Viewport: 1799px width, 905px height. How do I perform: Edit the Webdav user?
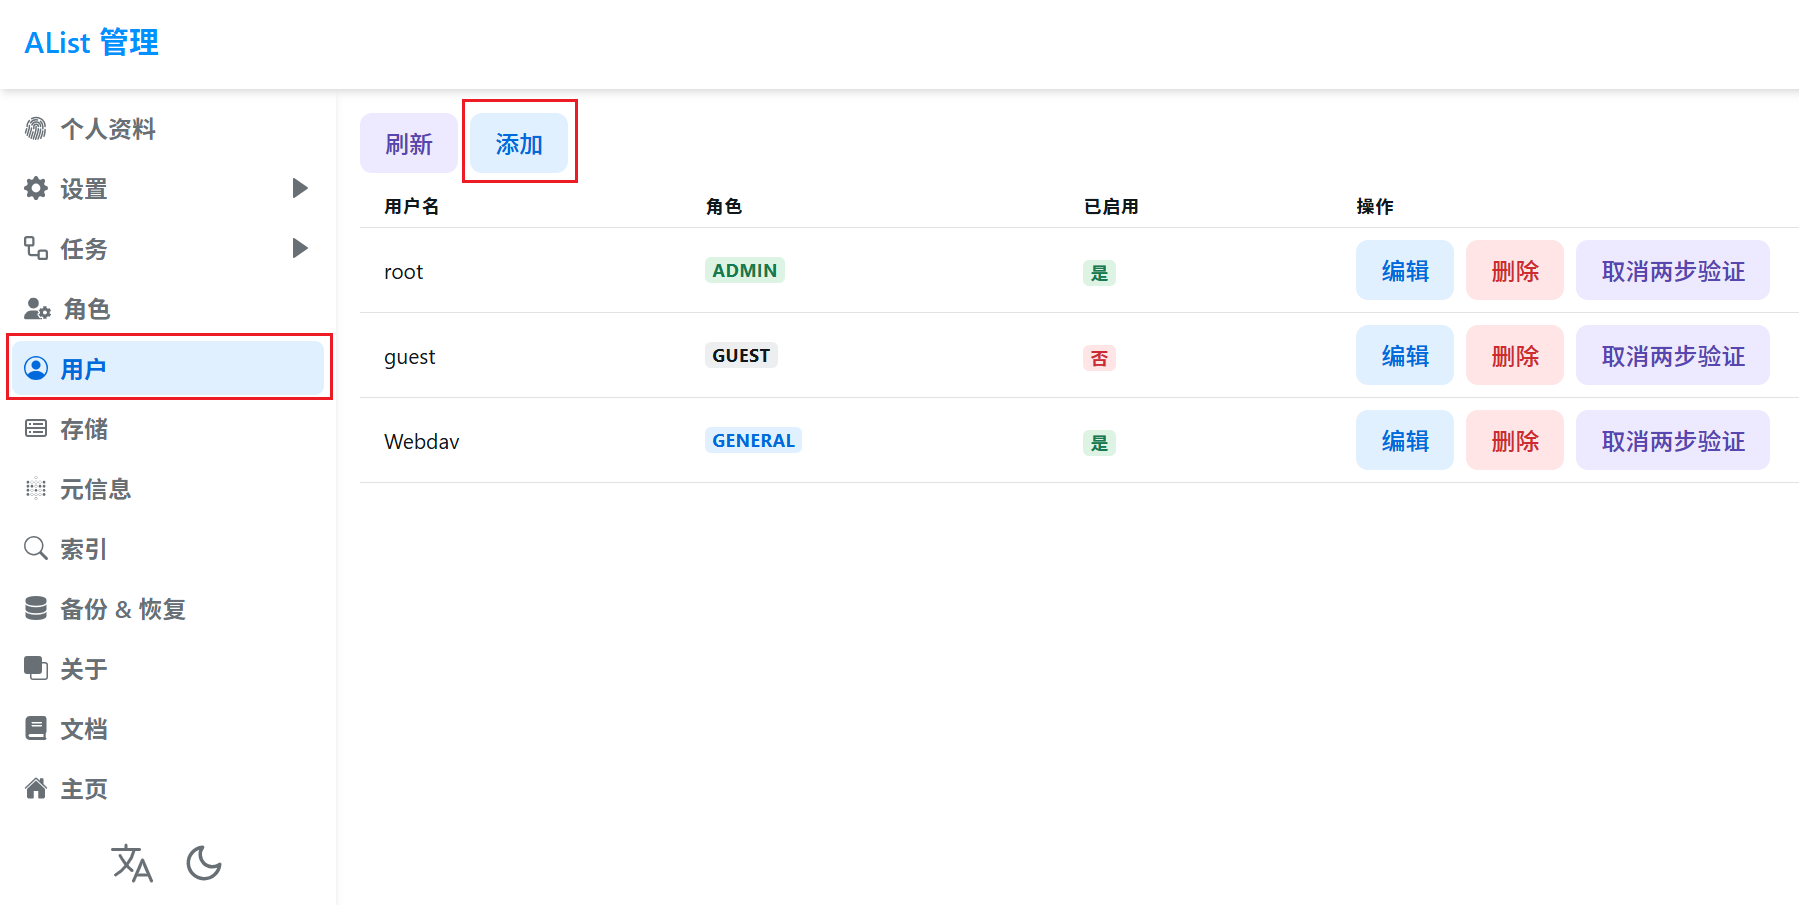pos(1405,440)
